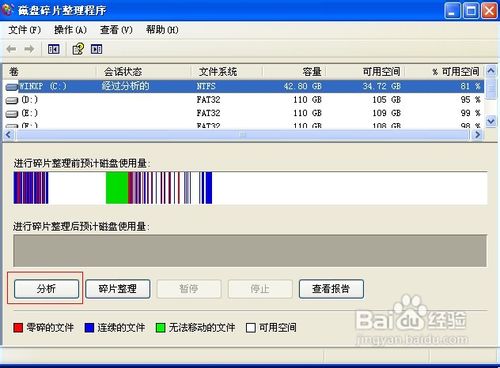Click the forward arrow toolbar icon
The height and width of the screenshot is (368, 500).
point(29,49)
